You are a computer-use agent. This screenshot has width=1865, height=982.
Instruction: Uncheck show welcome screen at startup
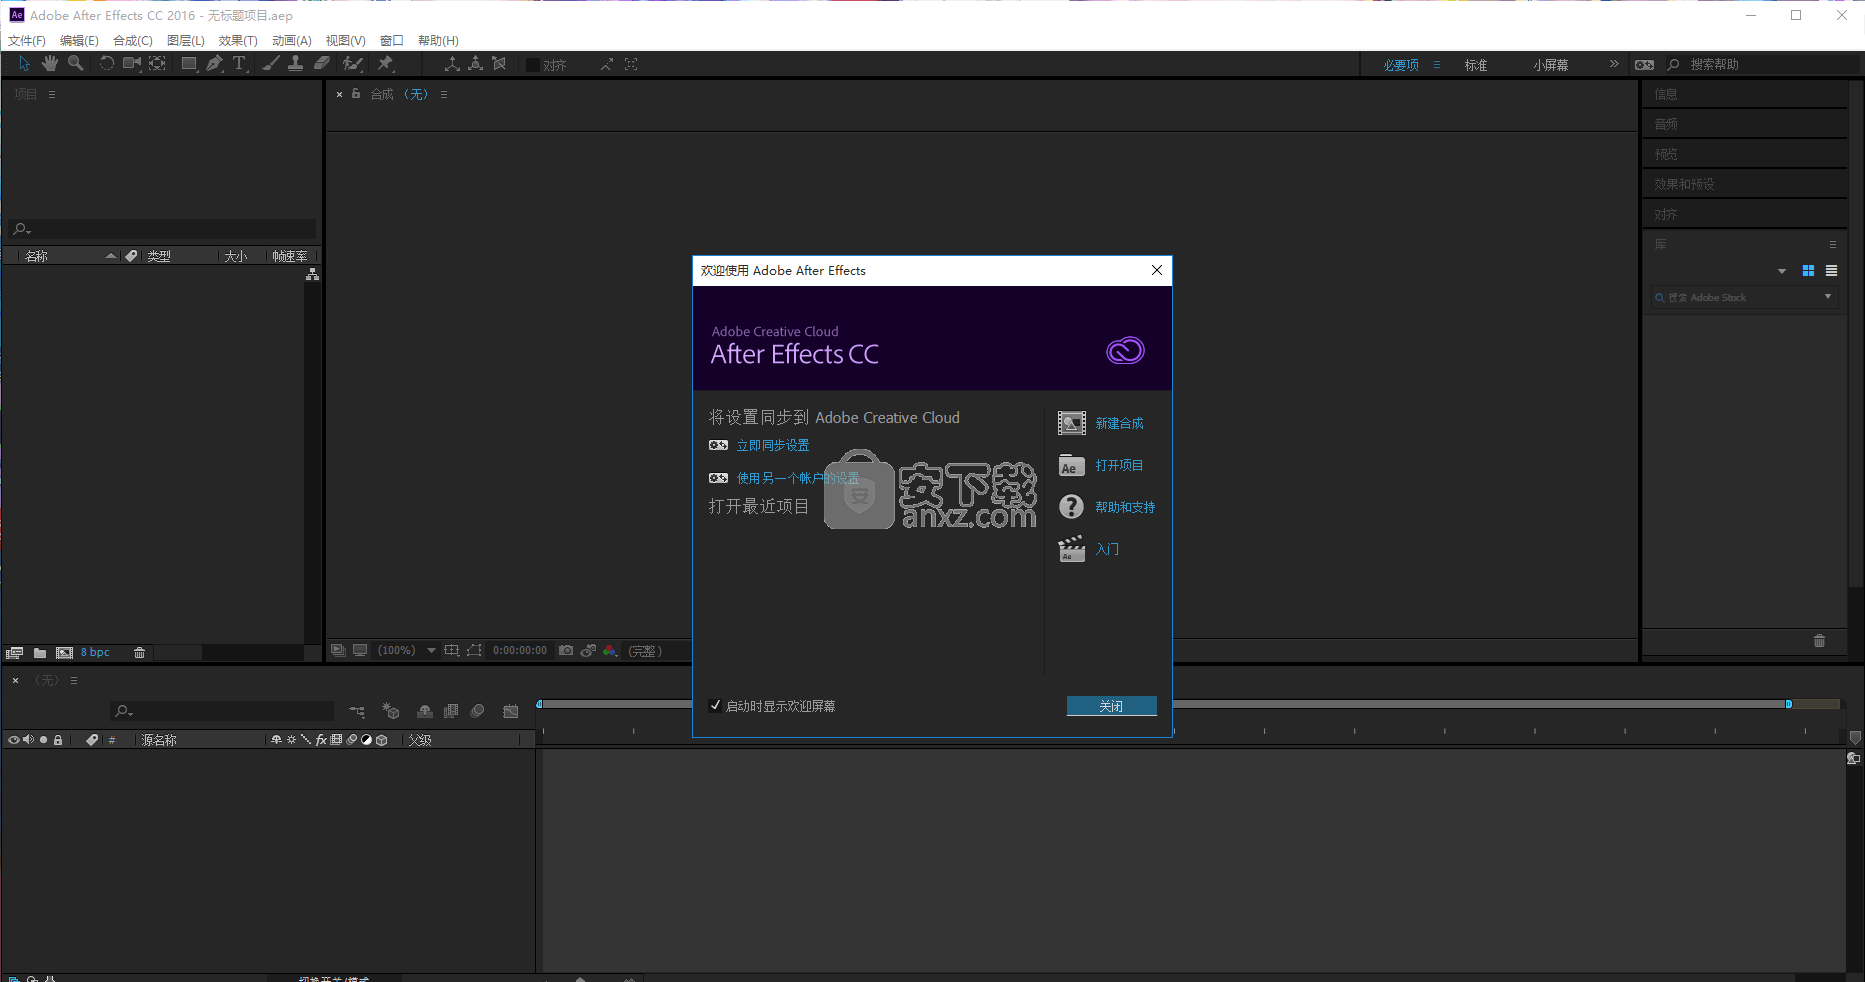tap(715, 705)
